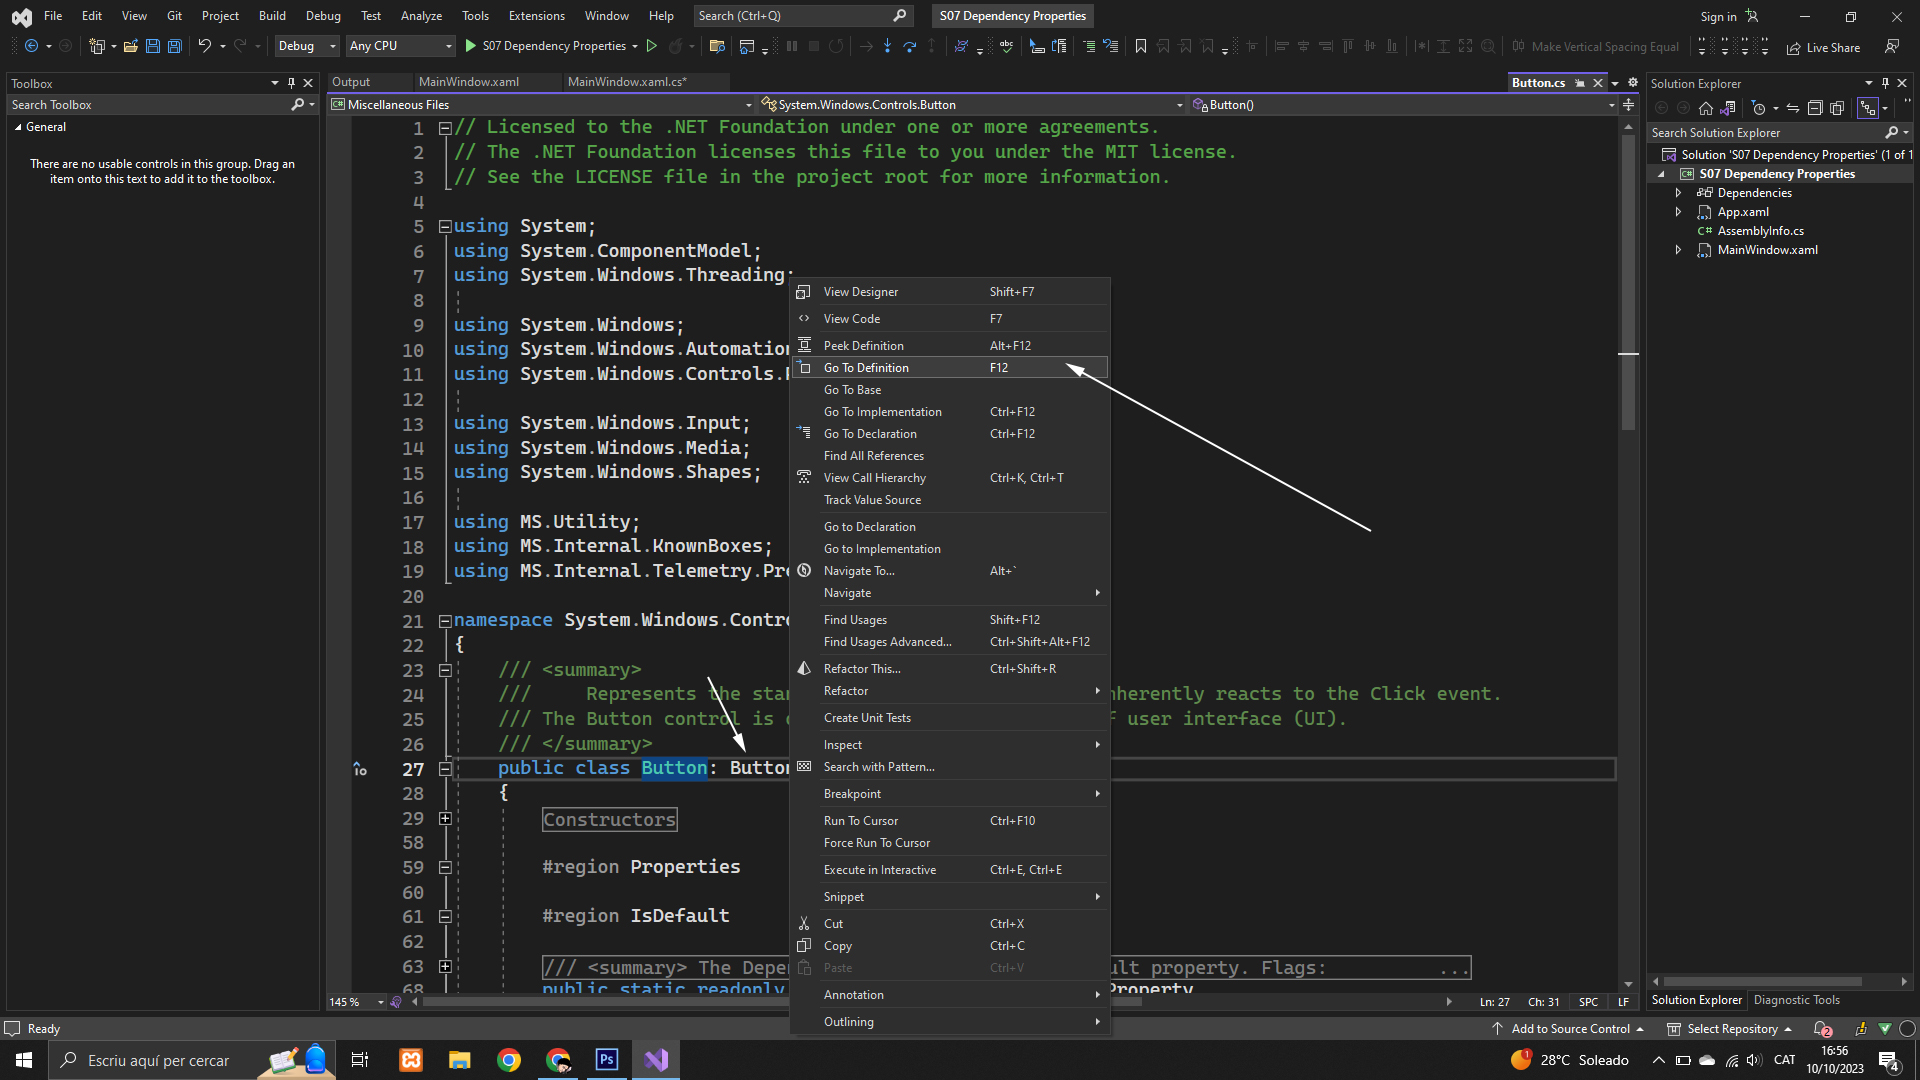This screenshot has width=1920, height=1080.
Task: Click the Open File folder icon
Action: (x=131, y=46)
